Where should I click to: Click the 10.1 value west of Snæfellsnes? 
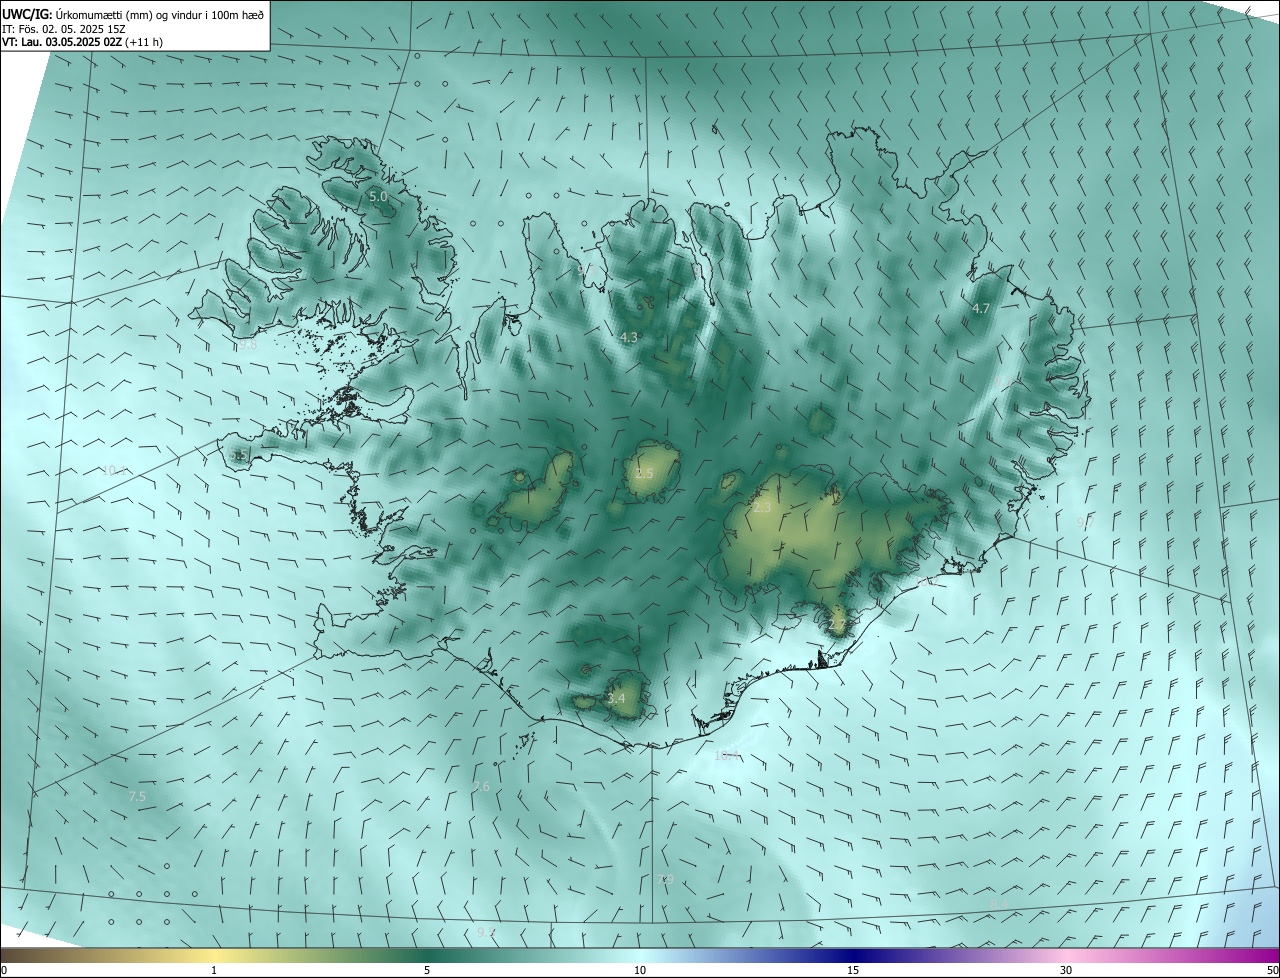tap(113, 470)
